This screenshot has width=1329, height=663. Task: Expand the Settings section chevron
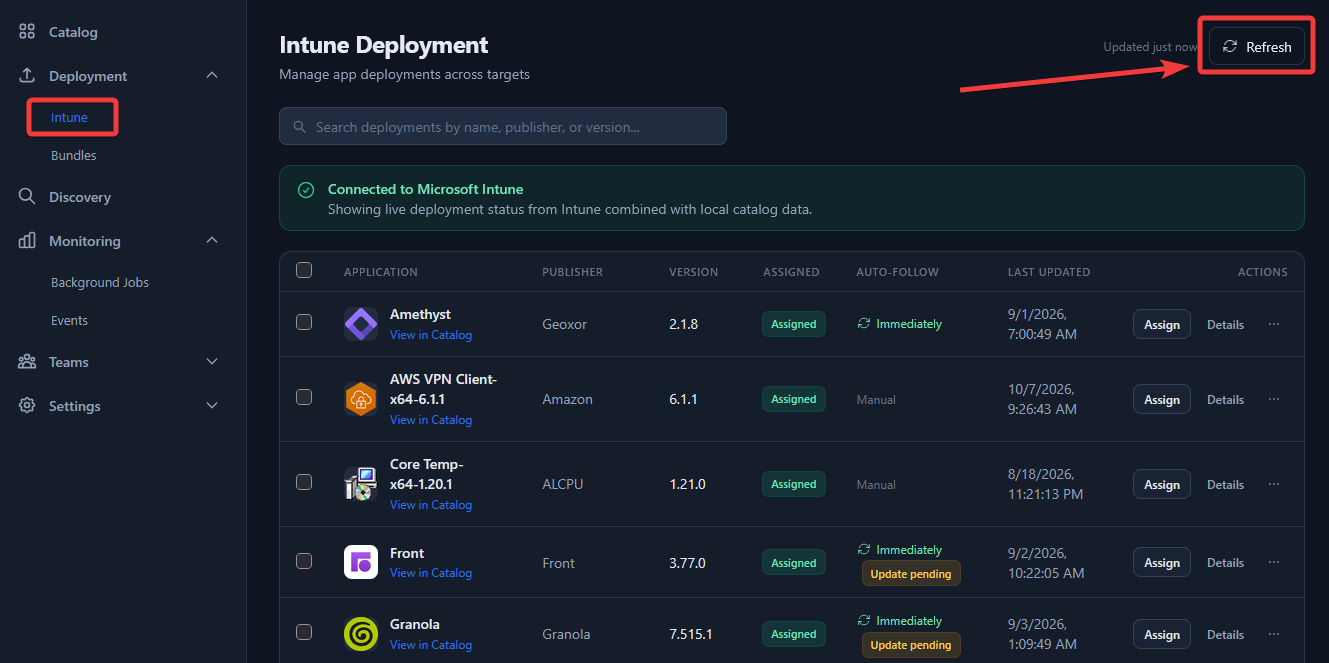pyautogui.click(x=212, y=406)
